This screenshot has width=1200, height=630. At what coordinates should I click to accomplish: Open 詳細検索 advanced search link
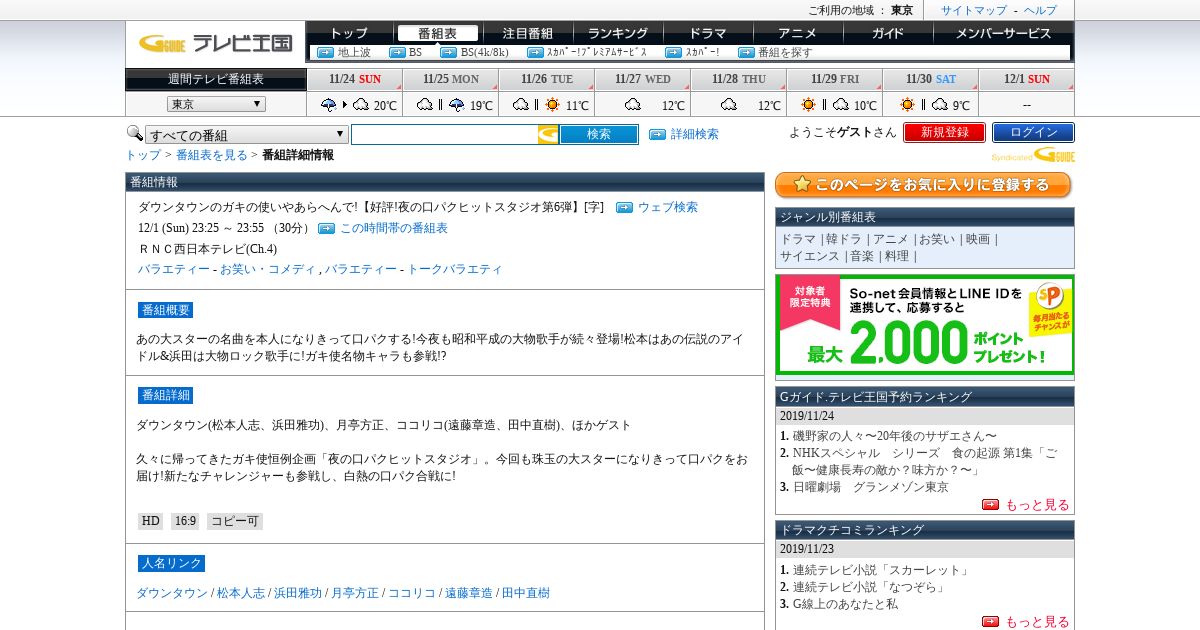[694, 134]
